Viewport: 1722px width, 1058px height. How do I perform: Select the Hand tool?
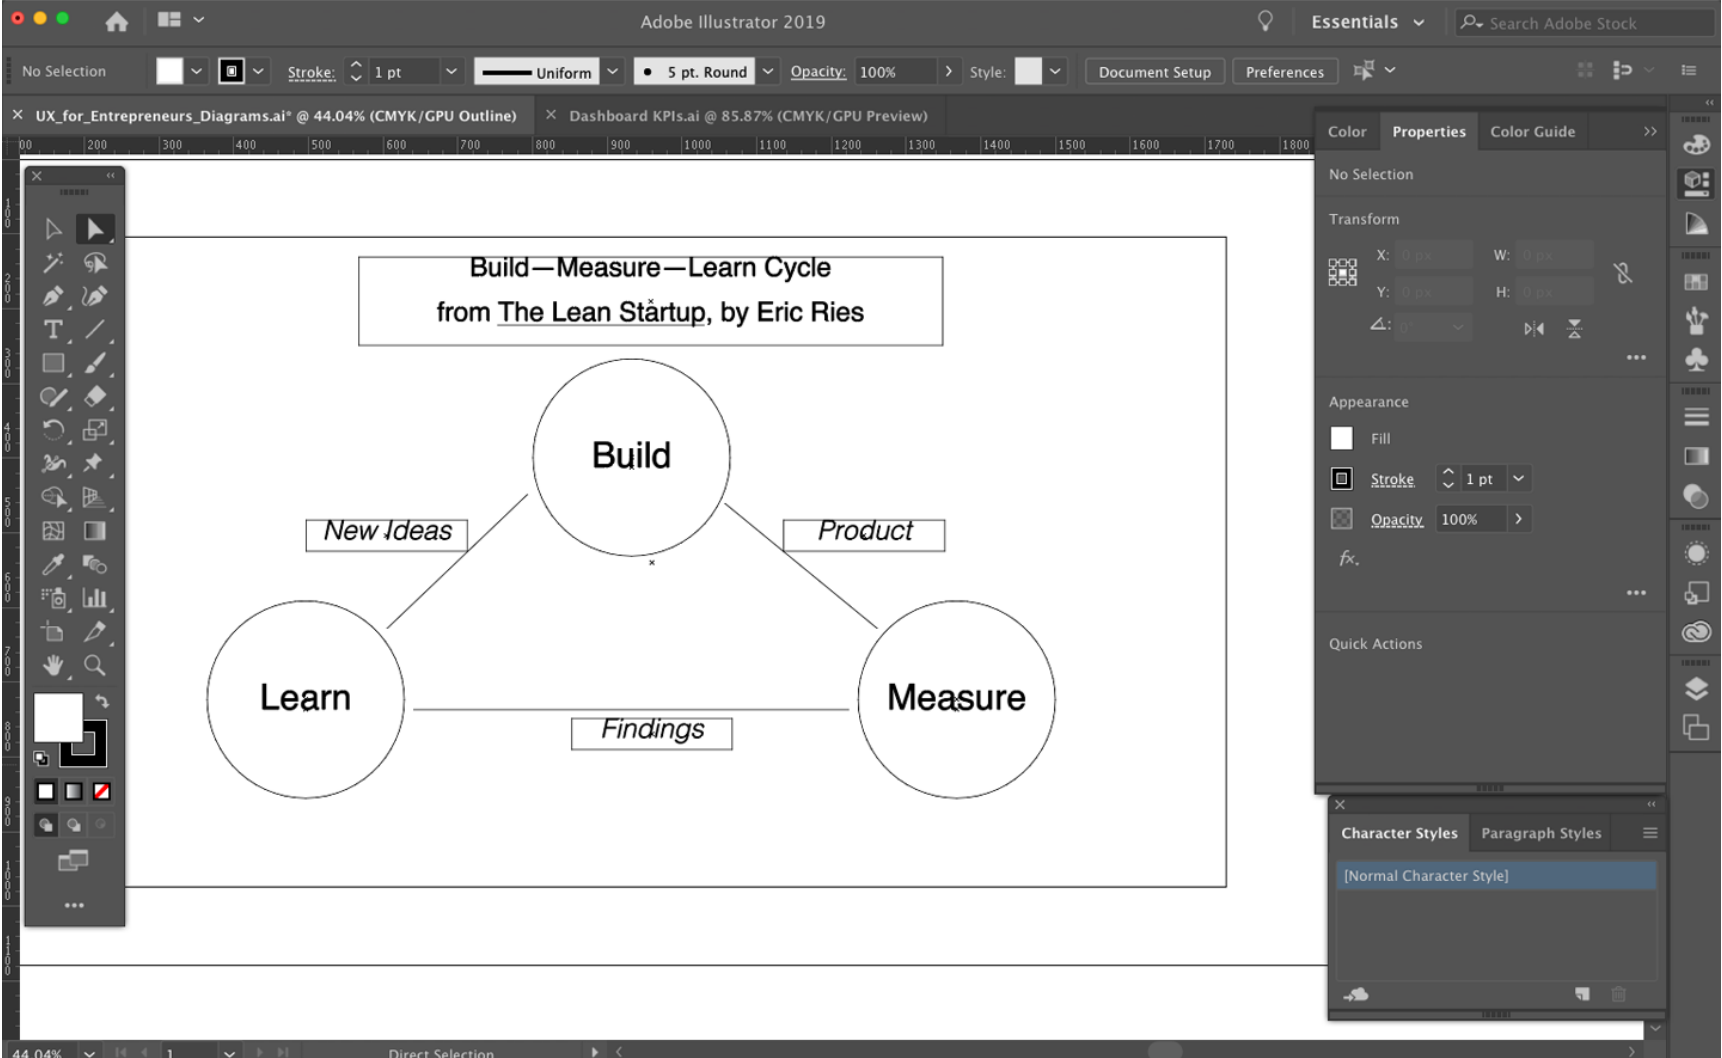click(x=53, y=665)
